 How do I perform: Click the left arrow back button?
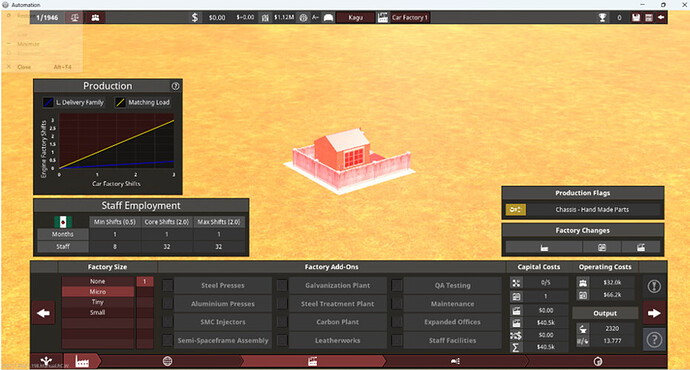[44, 313]
